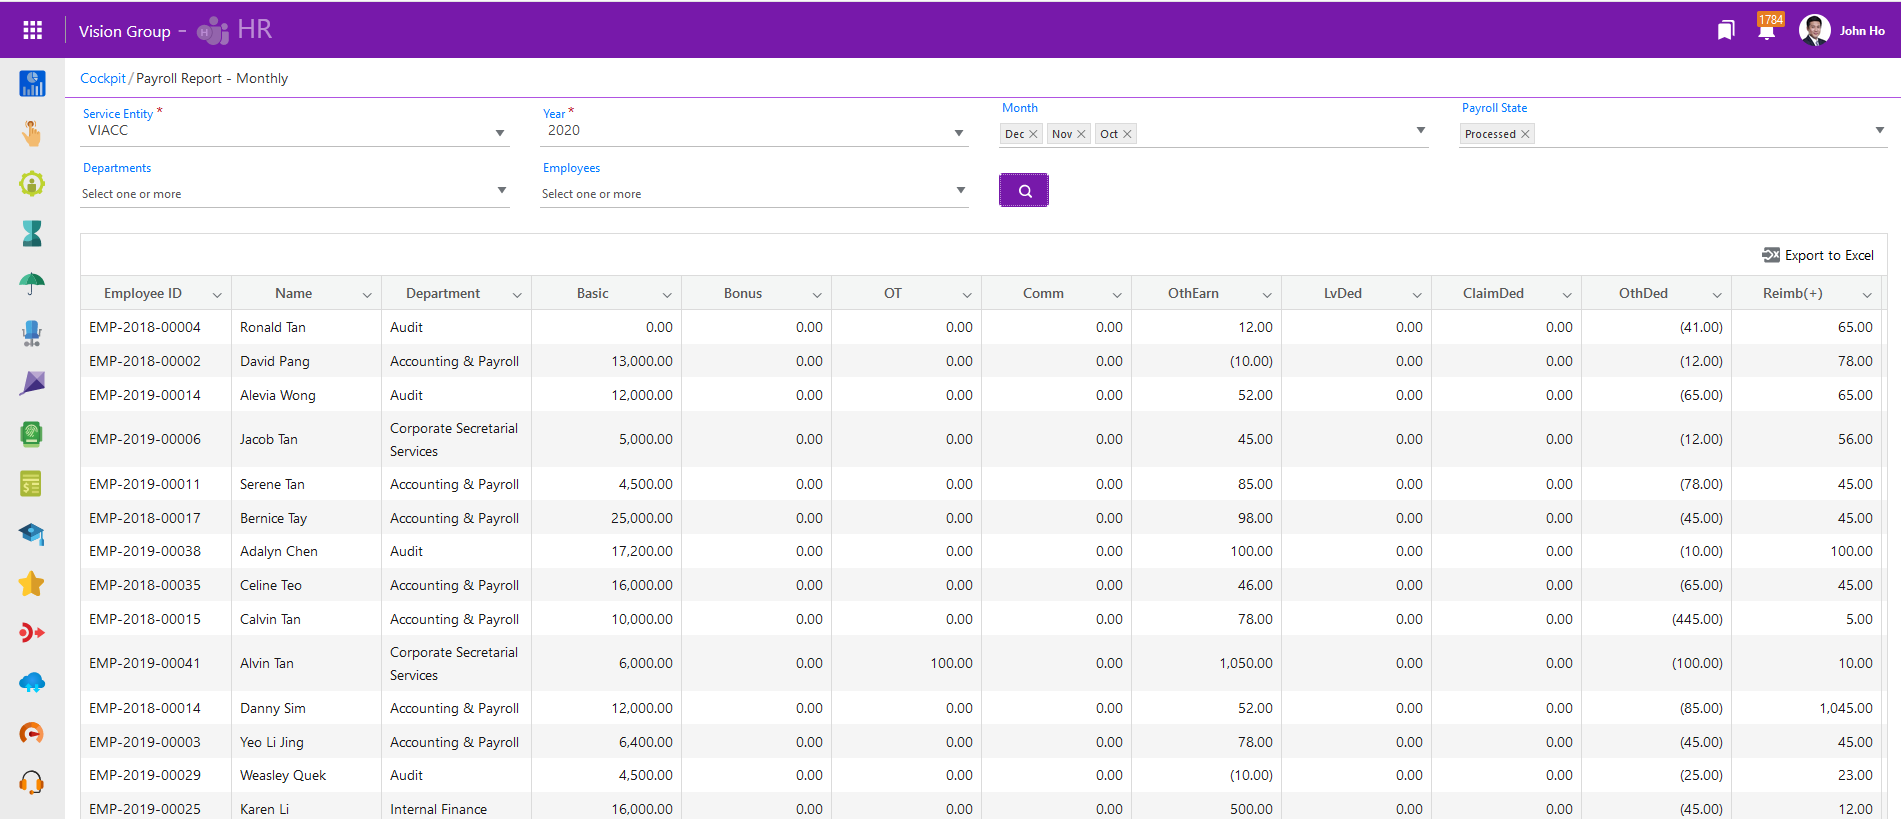Click the Export to Excel button
This screenshot has height=819, width=1901.
(1818, 255)
